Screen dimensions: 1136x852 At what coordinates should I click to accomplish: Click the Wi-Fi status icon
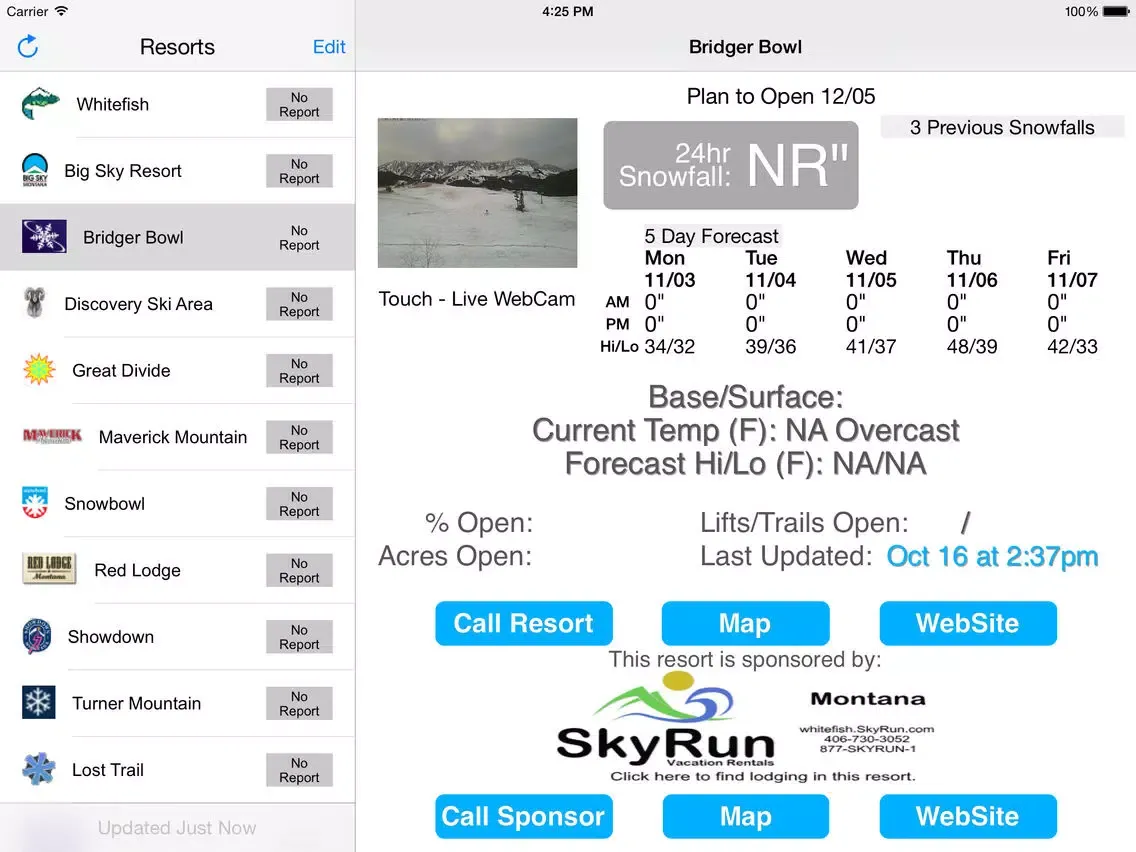pos(61,11)
